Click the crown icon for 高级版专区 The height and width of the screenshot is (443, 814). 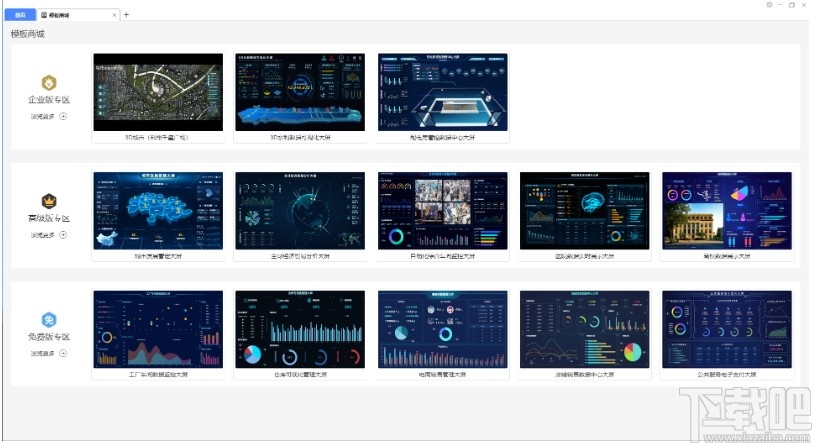pos(49,201)
